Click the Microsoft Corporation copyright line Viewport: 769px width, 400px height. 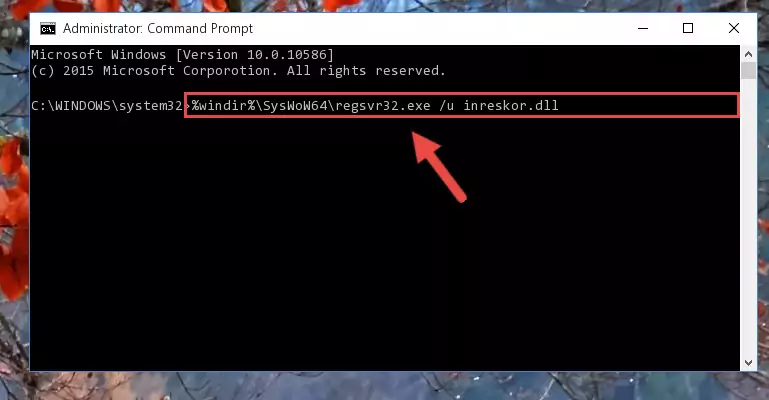238,71
